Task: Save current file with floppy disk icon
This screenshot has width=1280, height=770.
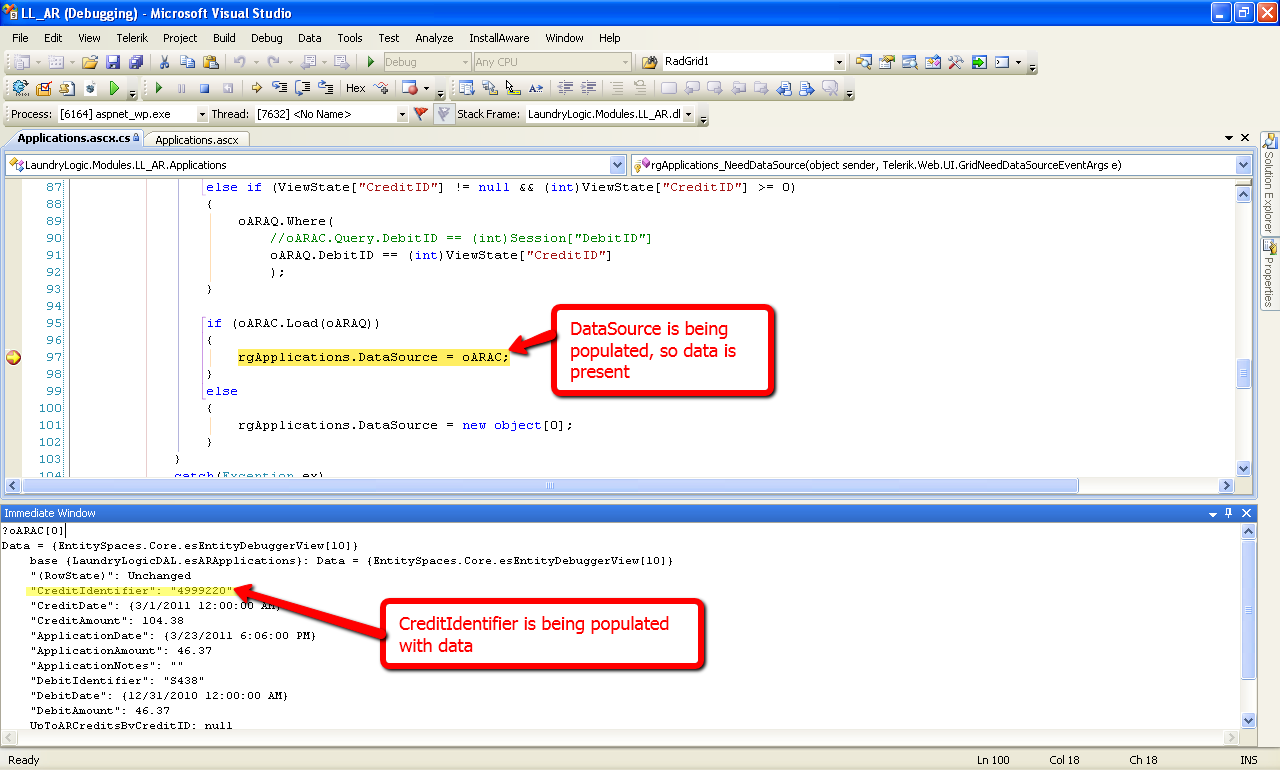Action: click(113, 62)
